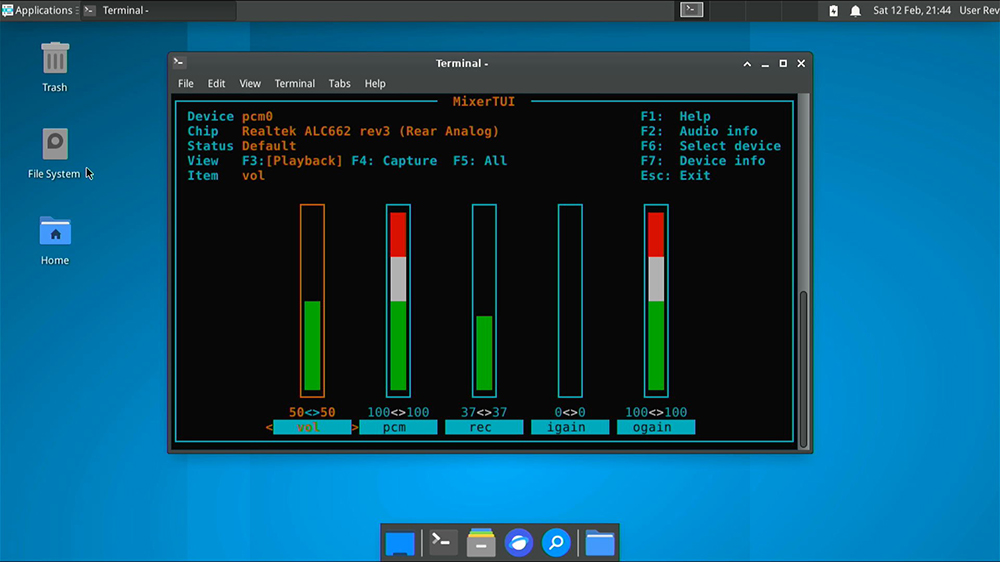Launch the web browser from dock
1000x562 pixels.
pyautogui.click(x=518, y=543)
